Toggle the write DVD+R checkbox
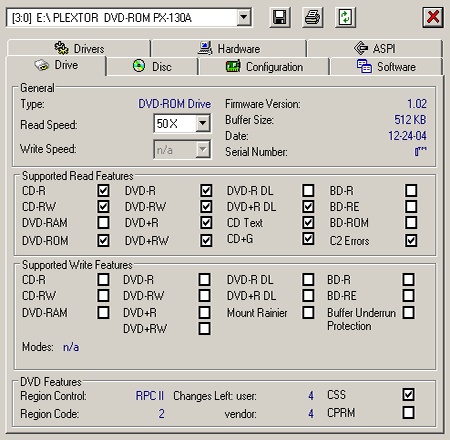This screenshot has height=440, width=450. [x=204, y=313]
